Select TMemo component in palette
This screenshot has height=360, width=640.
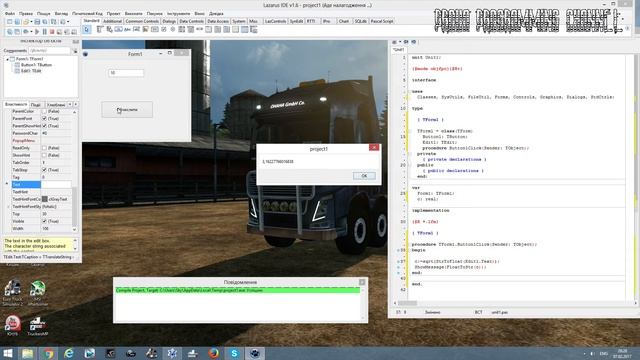[x=145, y=29]
